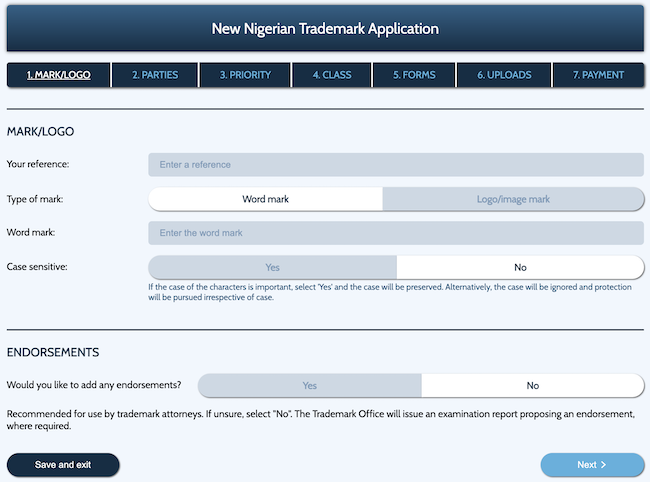
Task: Set Case sensitive to No
Action: tap(520, 267)
